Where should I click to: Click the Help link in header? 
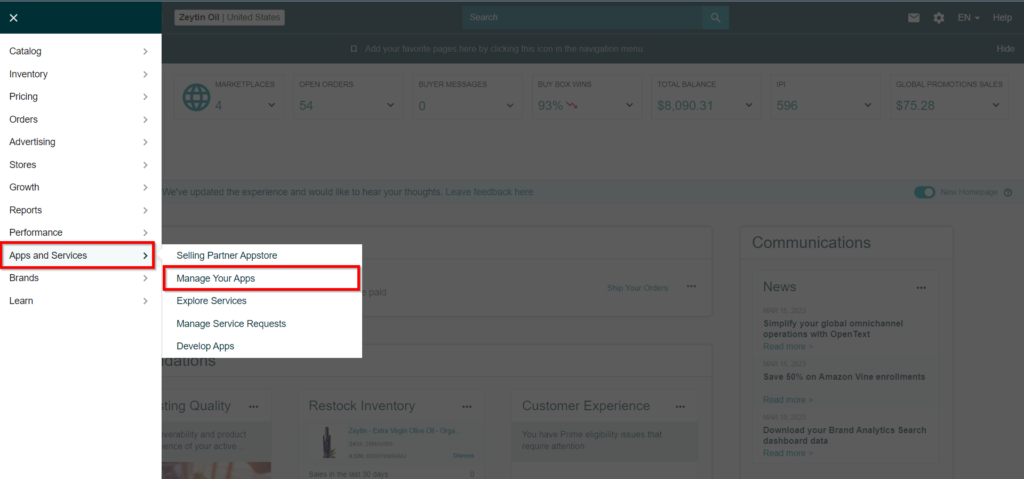(x=1002, y=18)
